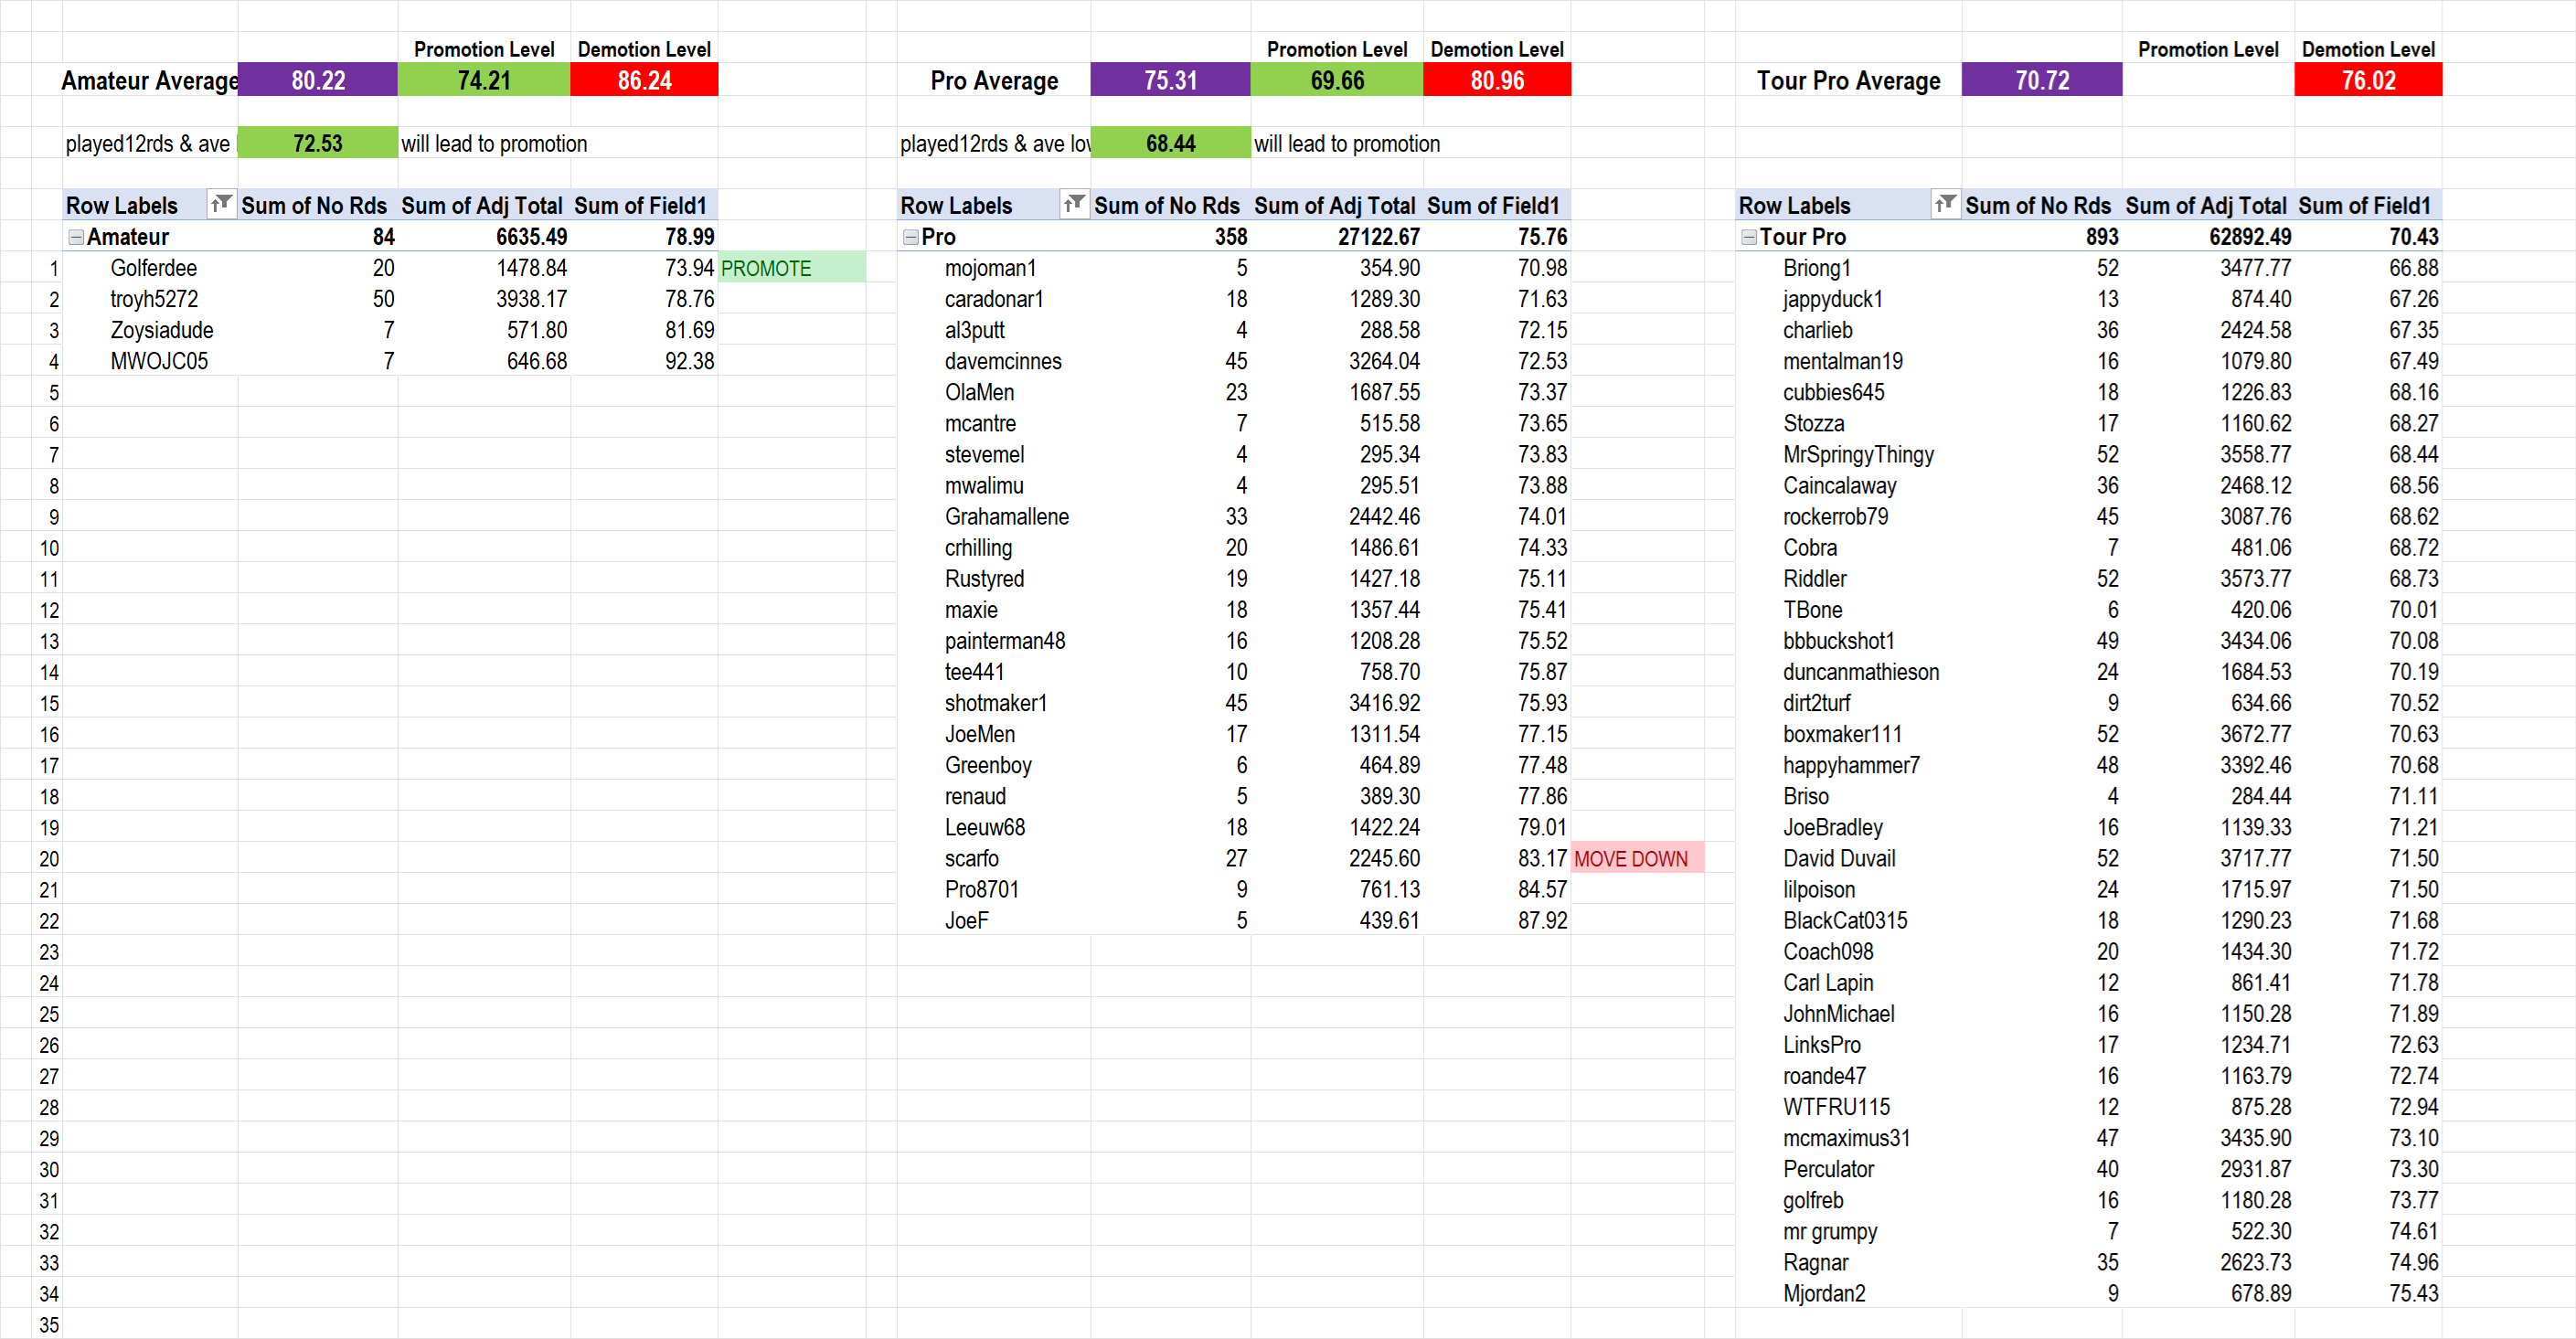Click the Tour Pro table Sum of Field1 header
The height and width of the screenshot is (1339, 2576).
point(2364,206)
